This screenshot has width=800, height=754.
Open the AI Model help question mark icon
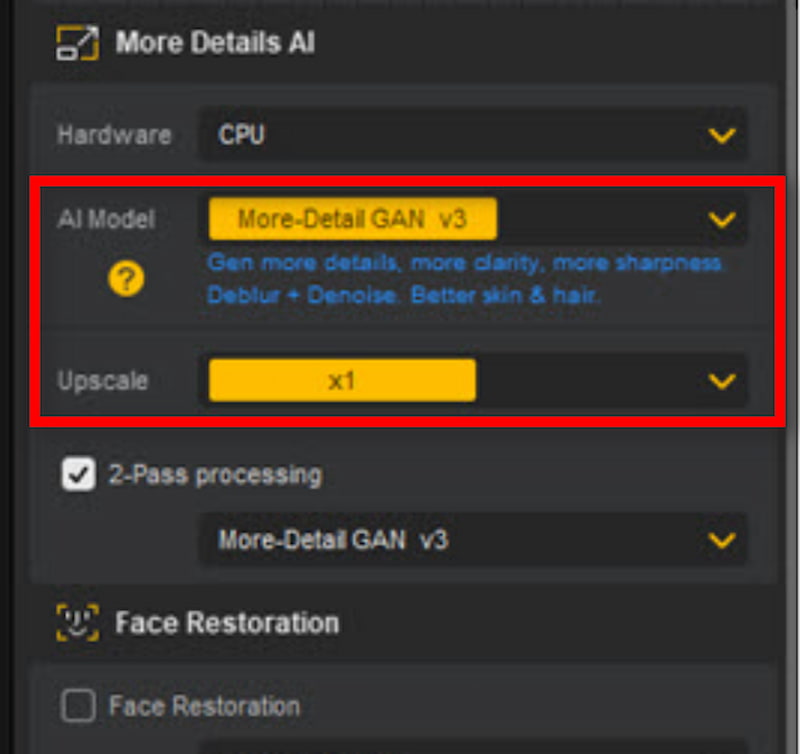pos(126,279)
